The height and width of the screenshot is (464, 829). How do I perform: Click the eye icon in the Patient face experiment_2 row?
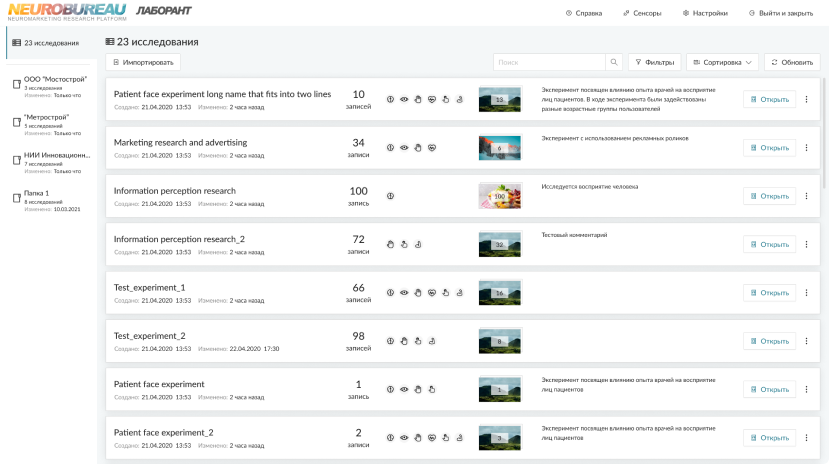404,438
